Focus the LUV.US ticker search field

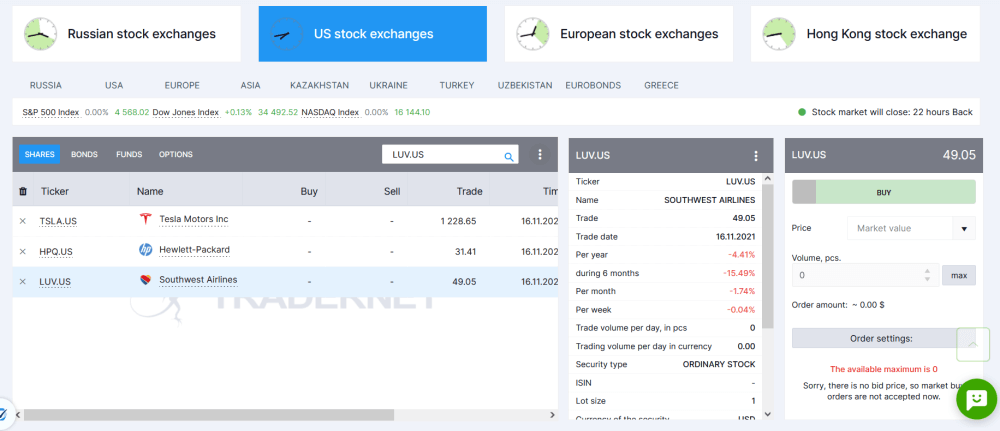coord(450,154)
